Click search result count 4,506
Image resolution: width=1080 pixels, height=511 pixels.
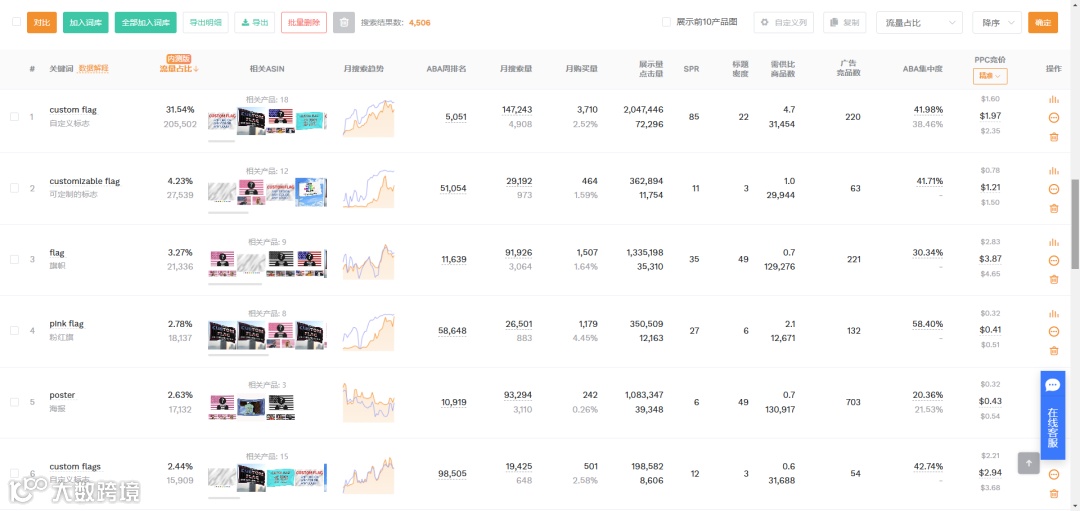419,23
